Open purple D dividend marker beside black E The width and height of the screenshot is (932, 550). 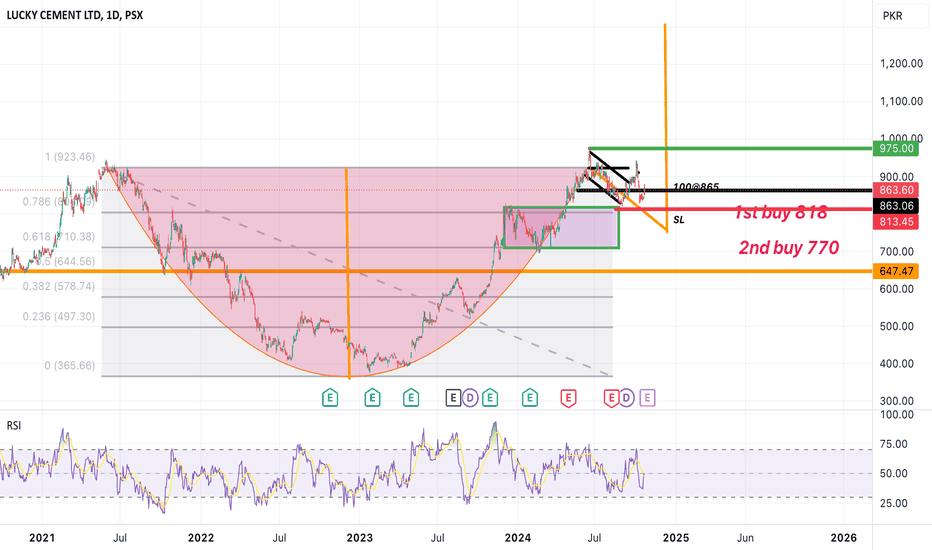pos(470,398)
